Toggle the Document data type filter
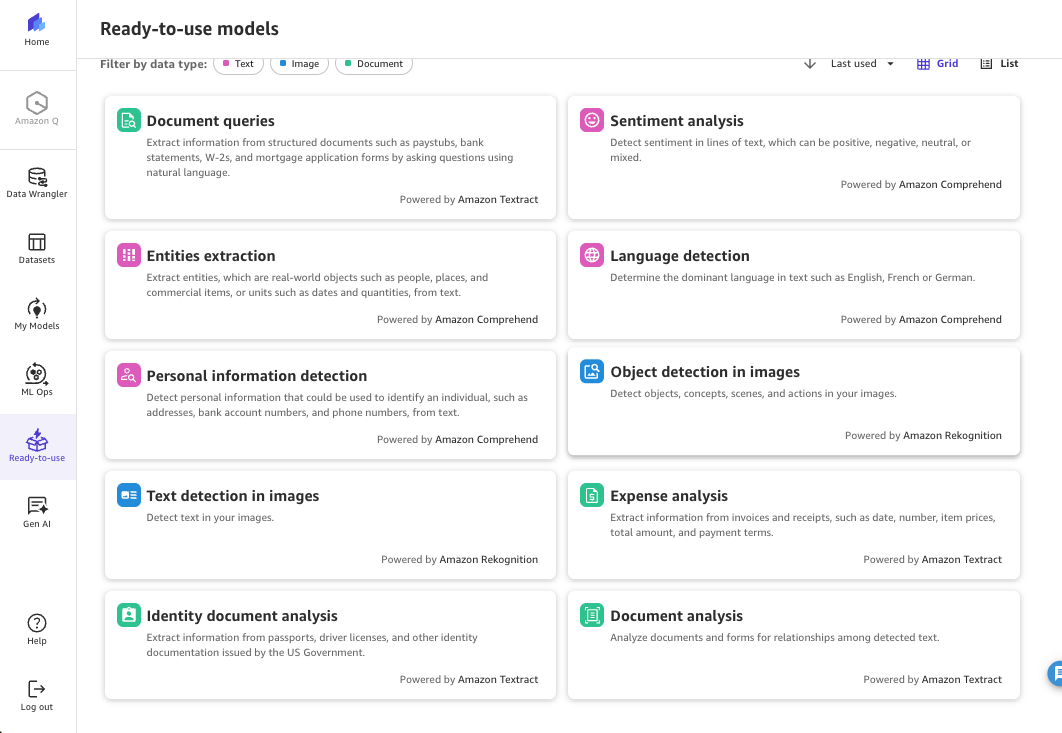 click(x=374, y=64)
